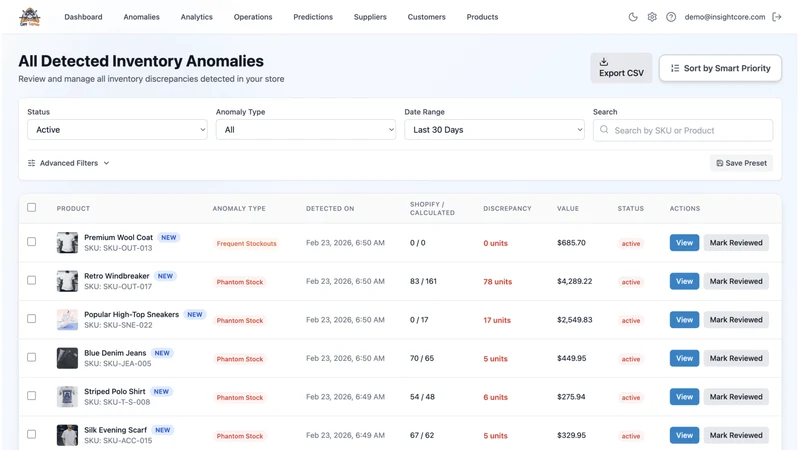Open Premium Wool Coat product thumbnail
This screenshot has height=450, width=800.
67,243
